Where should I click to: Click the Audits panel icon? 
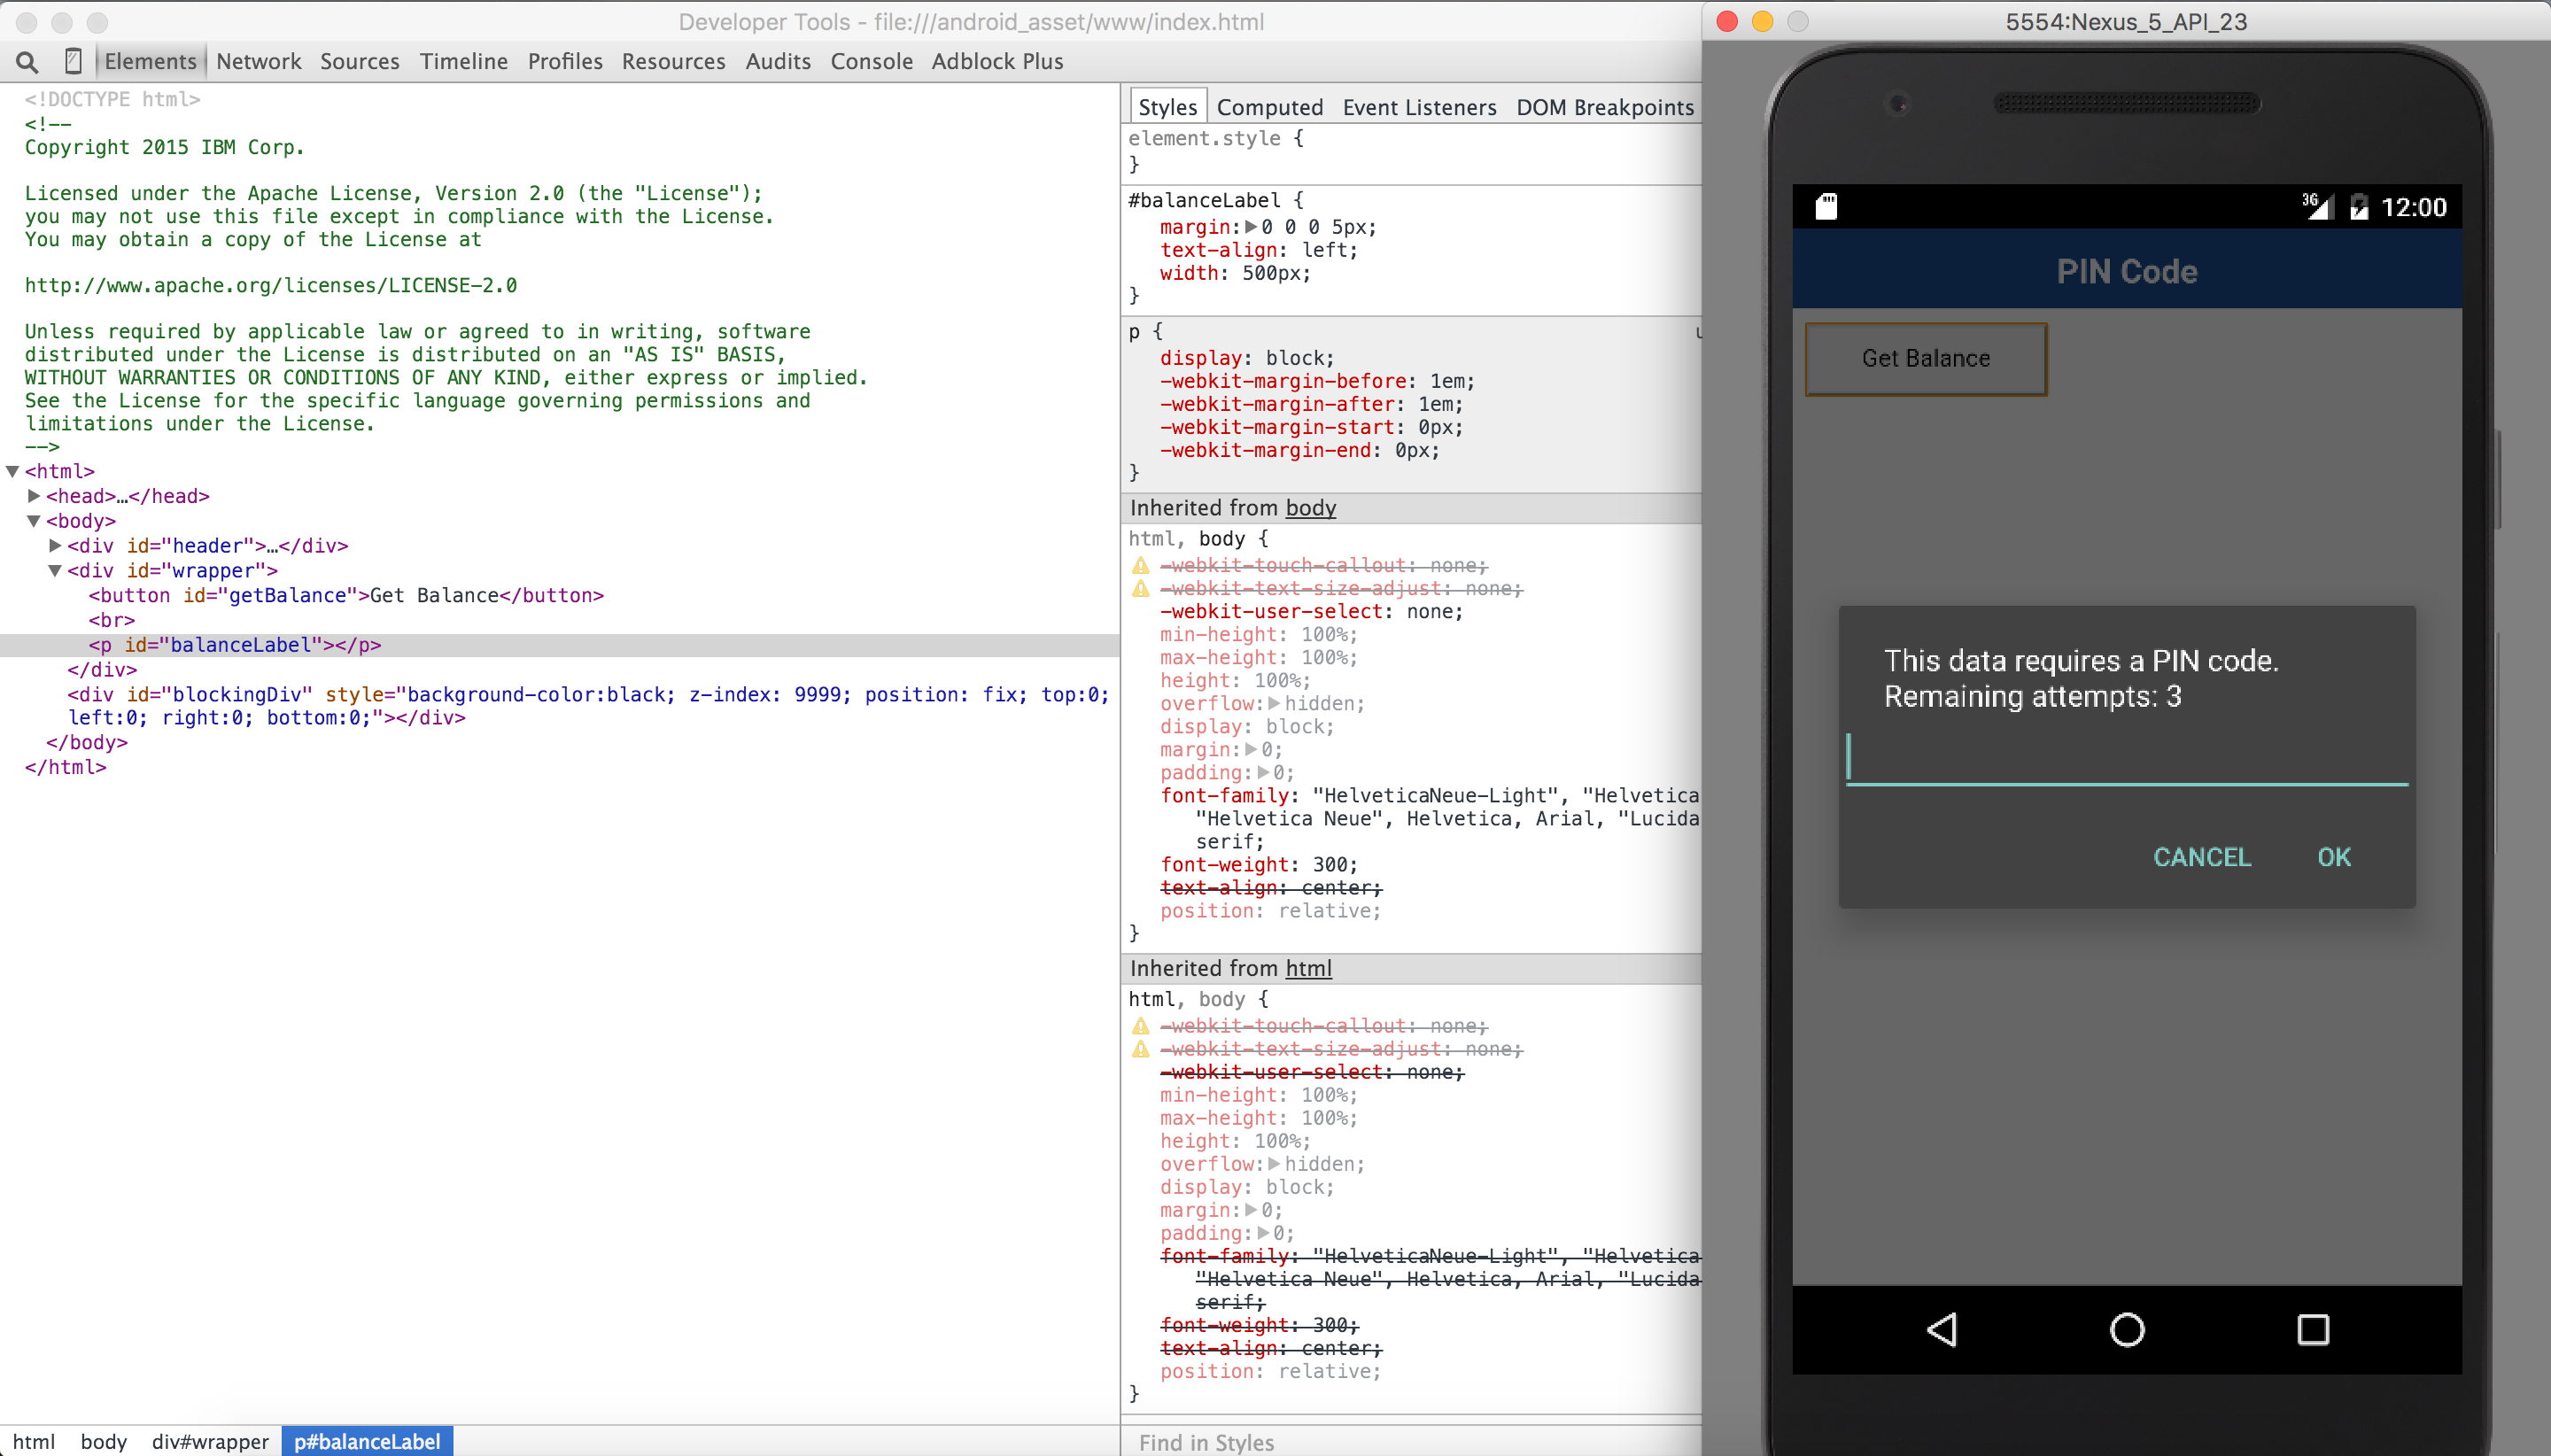click(778, 61)
